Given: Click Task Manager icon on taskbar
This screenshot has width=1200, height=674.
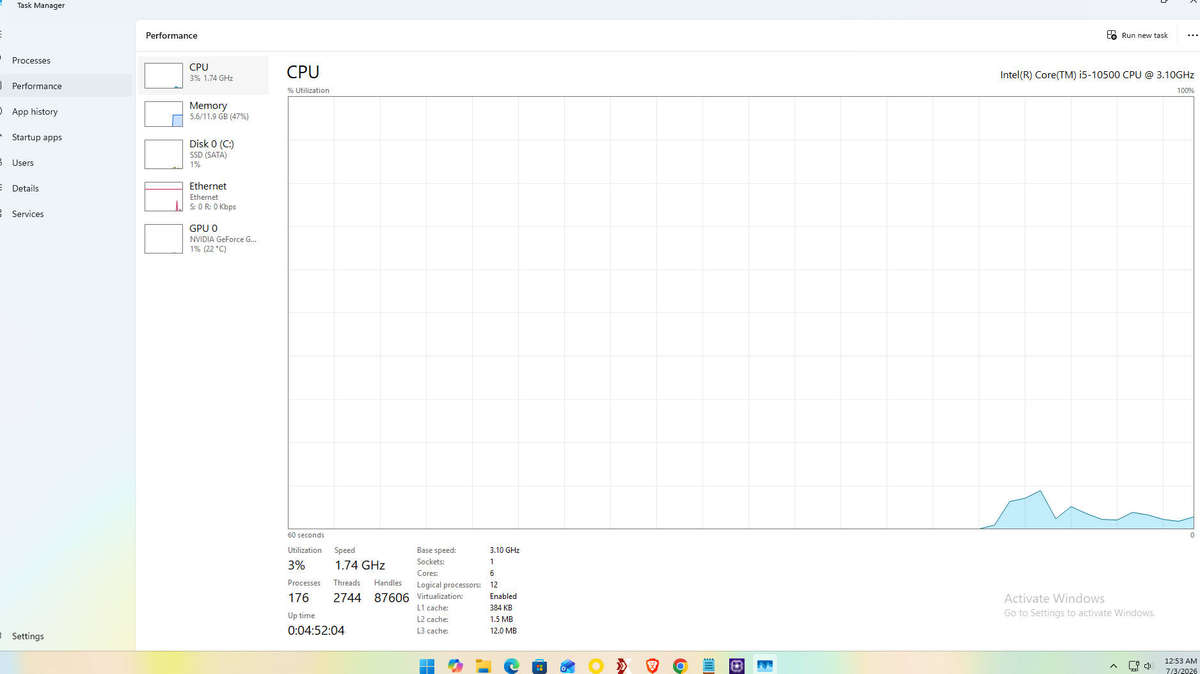Looking at the screenshot, I should [x=765, y=665].
